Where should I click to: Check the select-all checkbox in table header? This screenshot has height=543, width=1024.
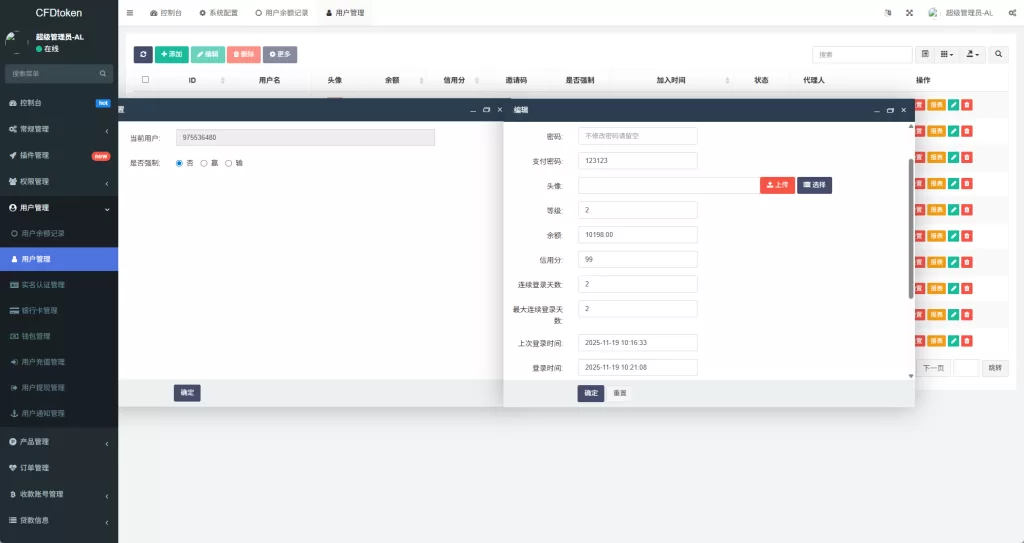[145, 80]
